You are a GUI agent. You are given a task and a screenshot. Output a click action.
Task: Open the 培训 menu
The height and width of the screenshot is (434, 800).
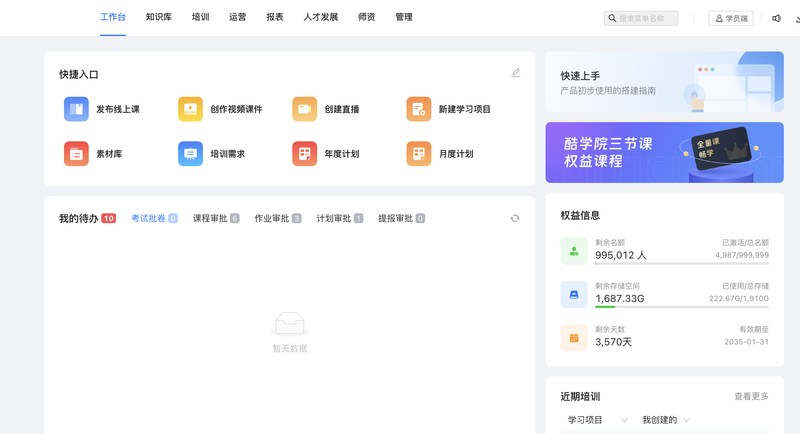(x=201, y=17)
